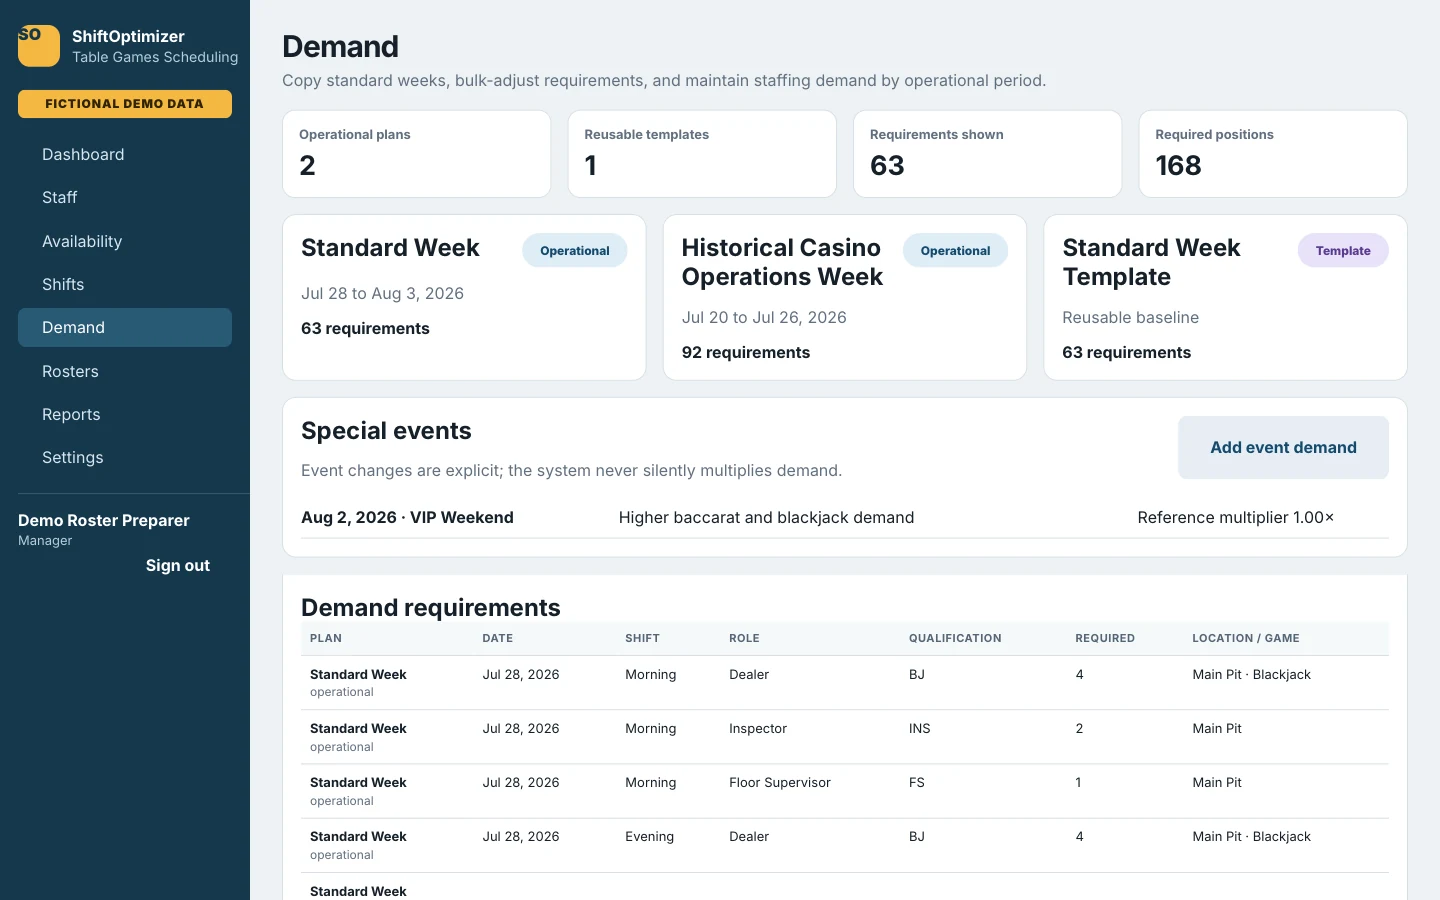Open the Rosters page
This screenshot has width=1440, height=900.
[125, 371]
